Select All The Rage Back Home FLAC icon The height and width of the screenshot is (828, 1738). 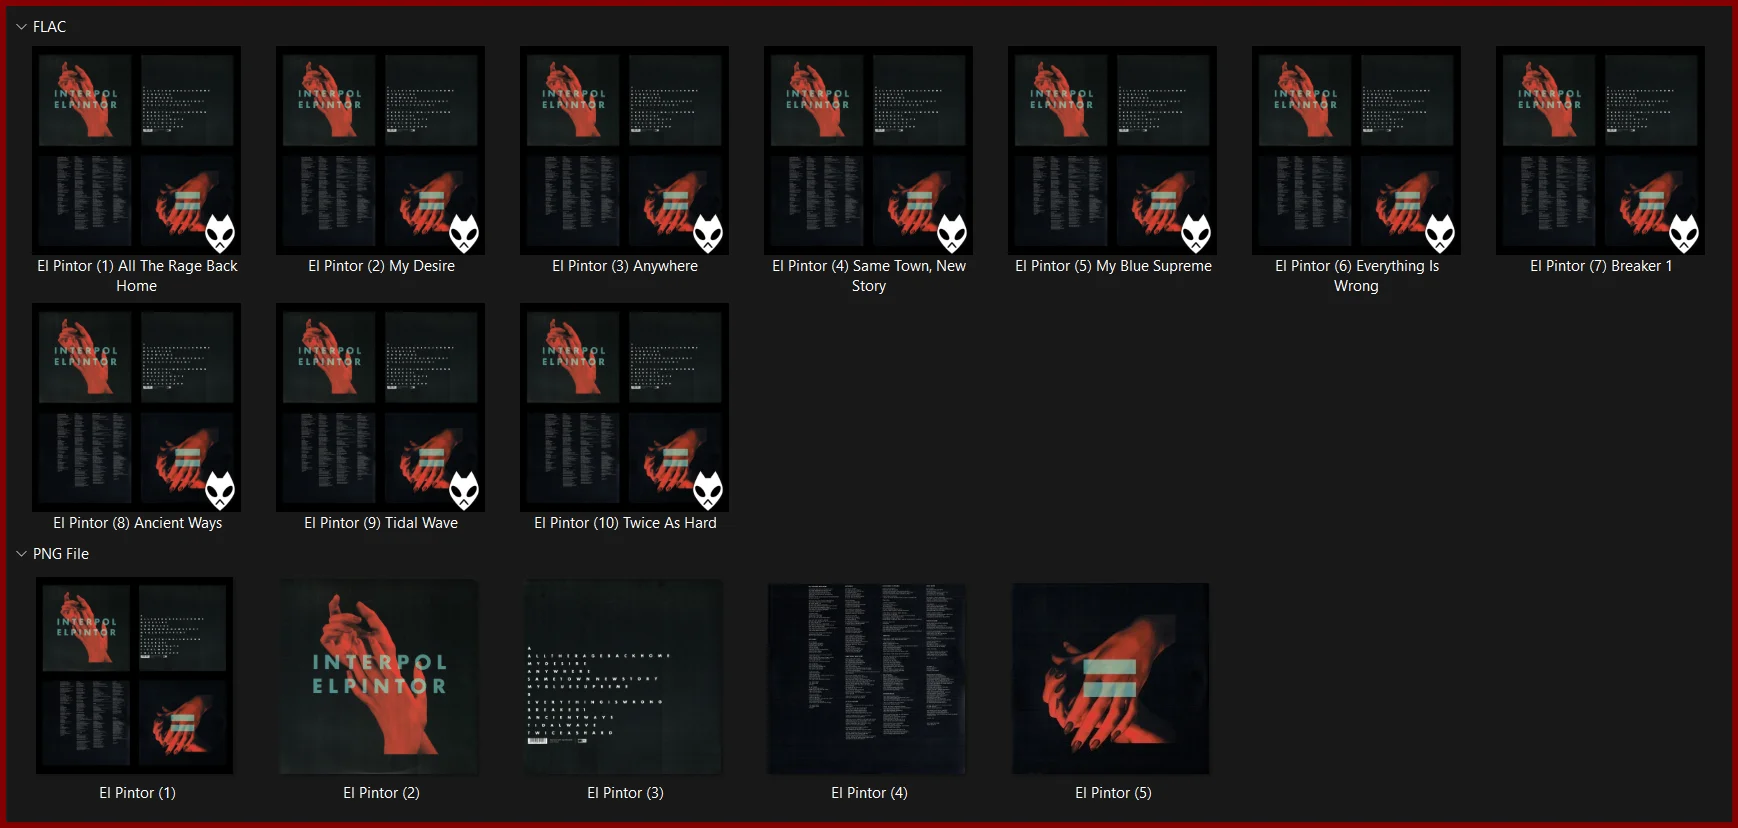click(136, 150)
